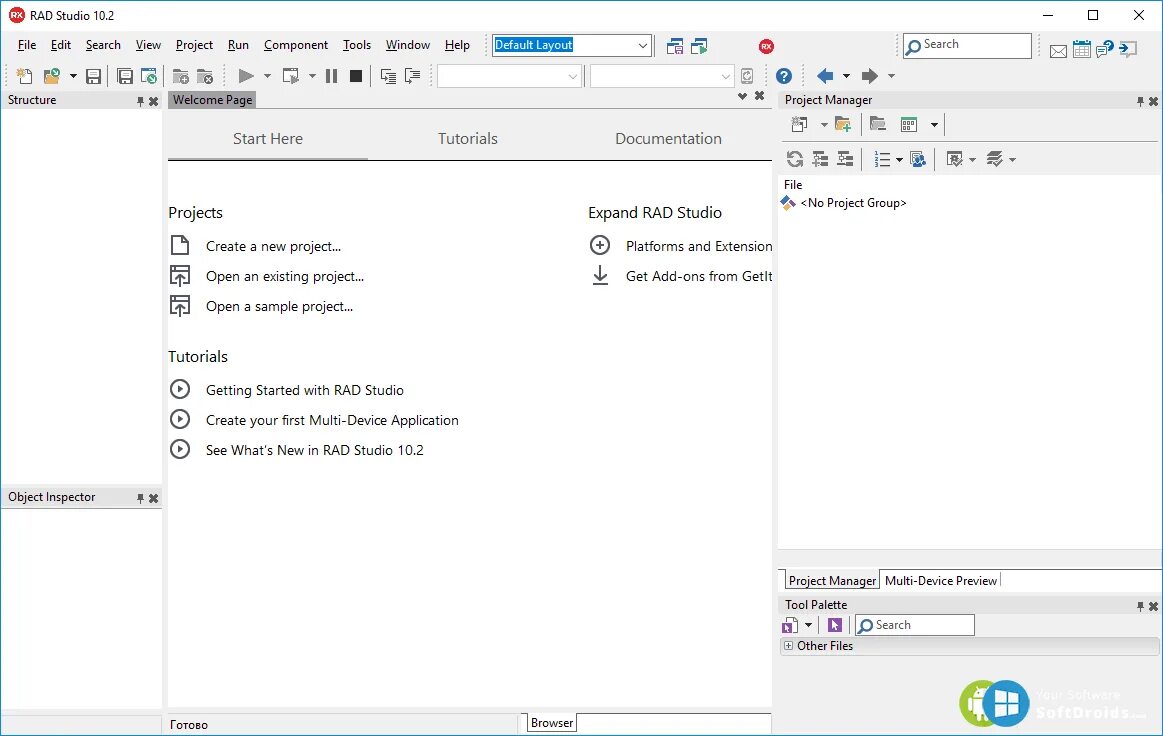This screenshot has width=1163, height=736.
Task: Click the Add file to project icon
Action: point(180,76)
